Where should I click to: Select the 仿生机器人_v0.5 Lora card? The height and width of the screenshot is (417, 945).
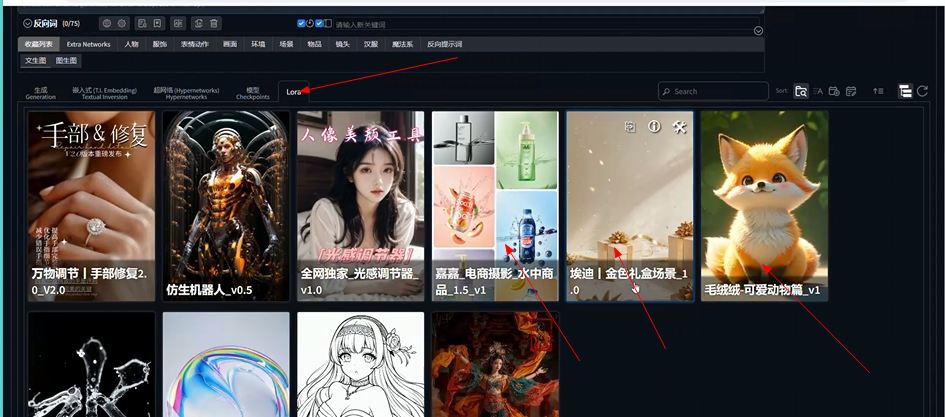pyautogui.click(x=226, y=206)
